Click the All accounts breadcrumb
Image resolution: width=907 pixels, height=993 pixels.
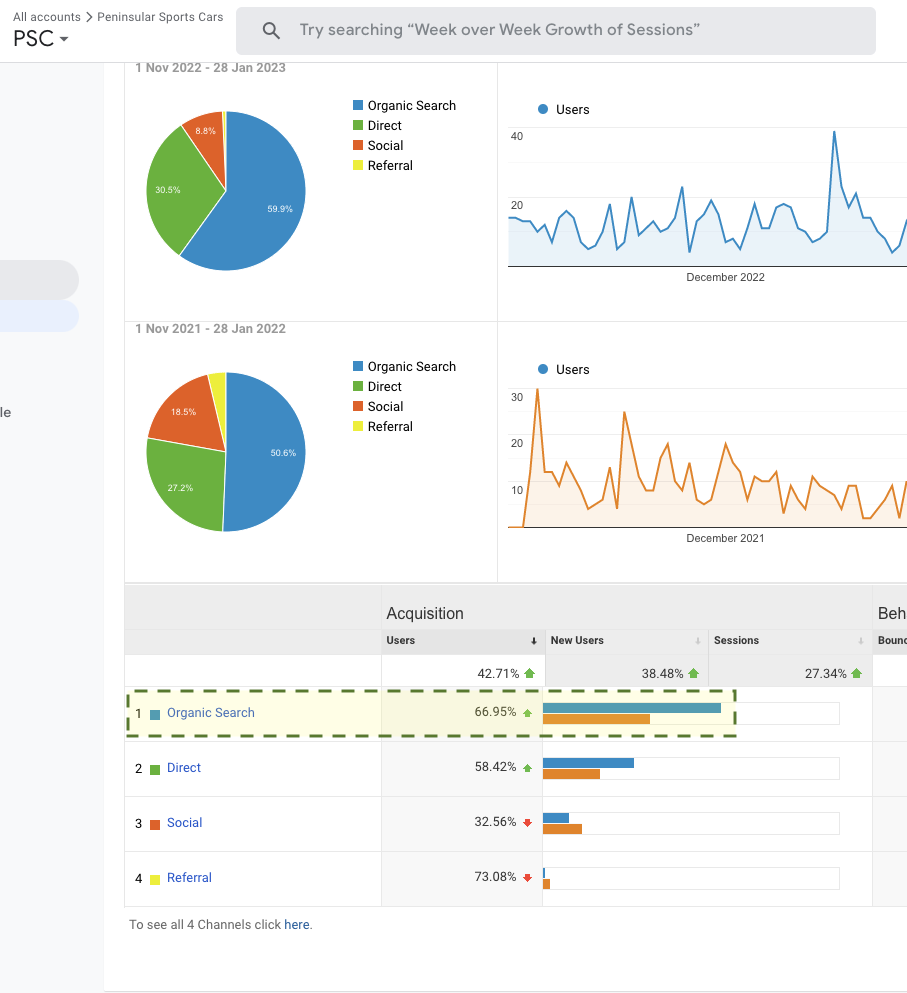(x=47, y=17)
